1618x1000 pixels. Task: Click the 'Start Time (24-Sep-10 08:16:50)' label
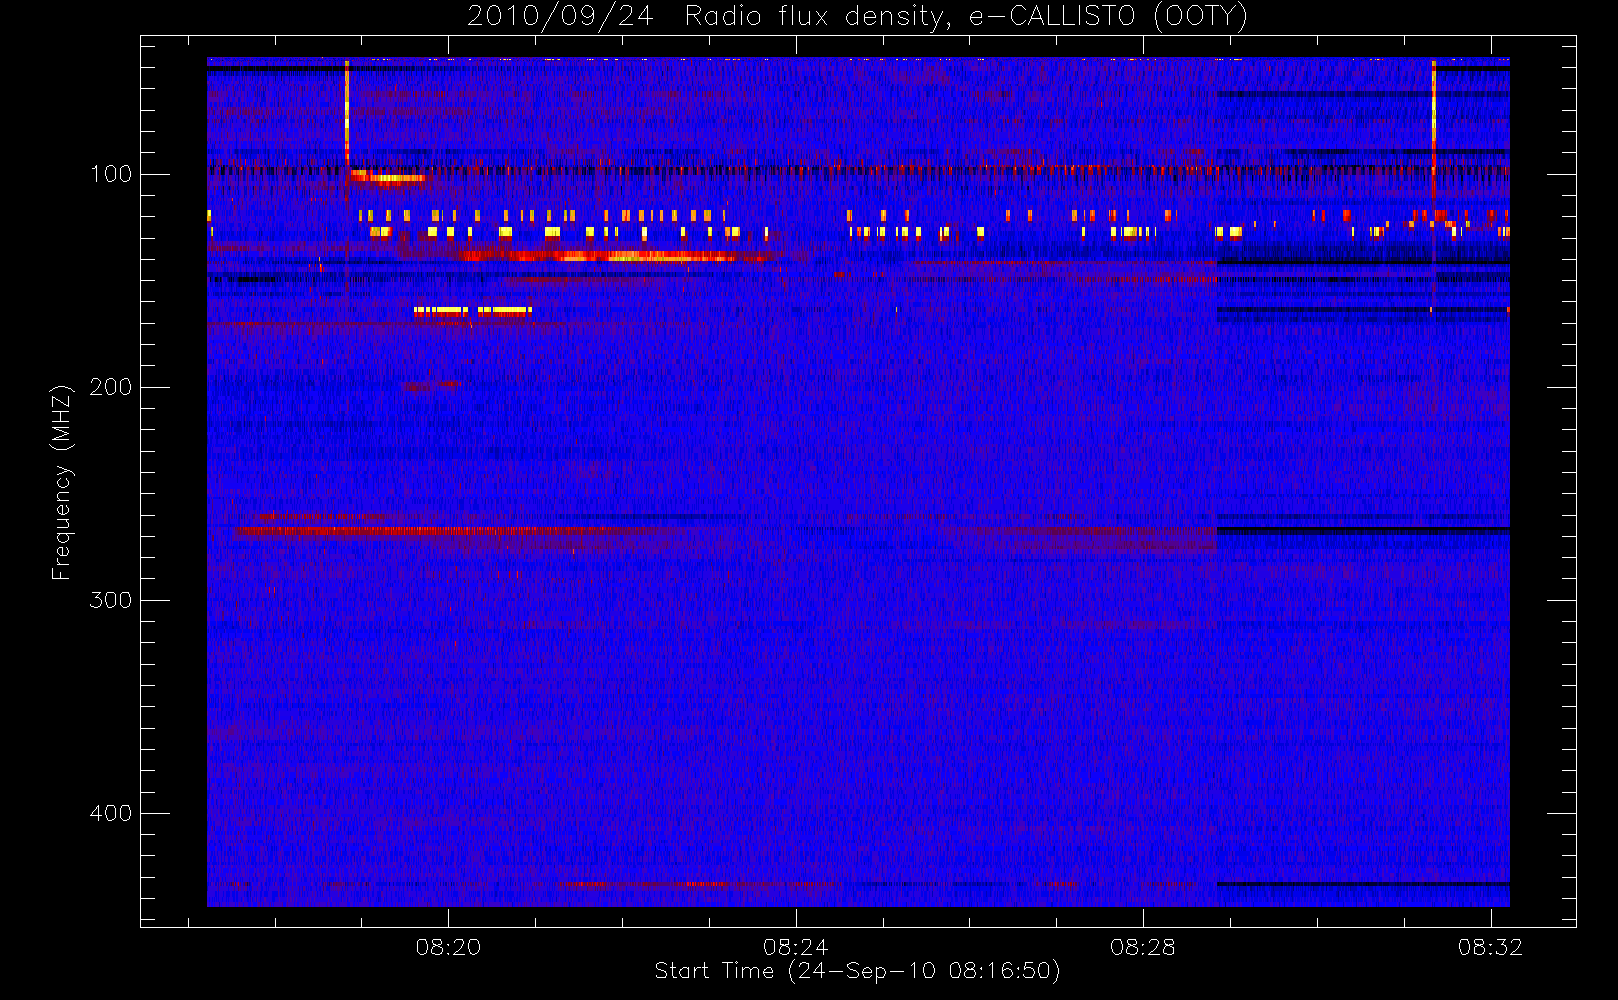(857, 971)
